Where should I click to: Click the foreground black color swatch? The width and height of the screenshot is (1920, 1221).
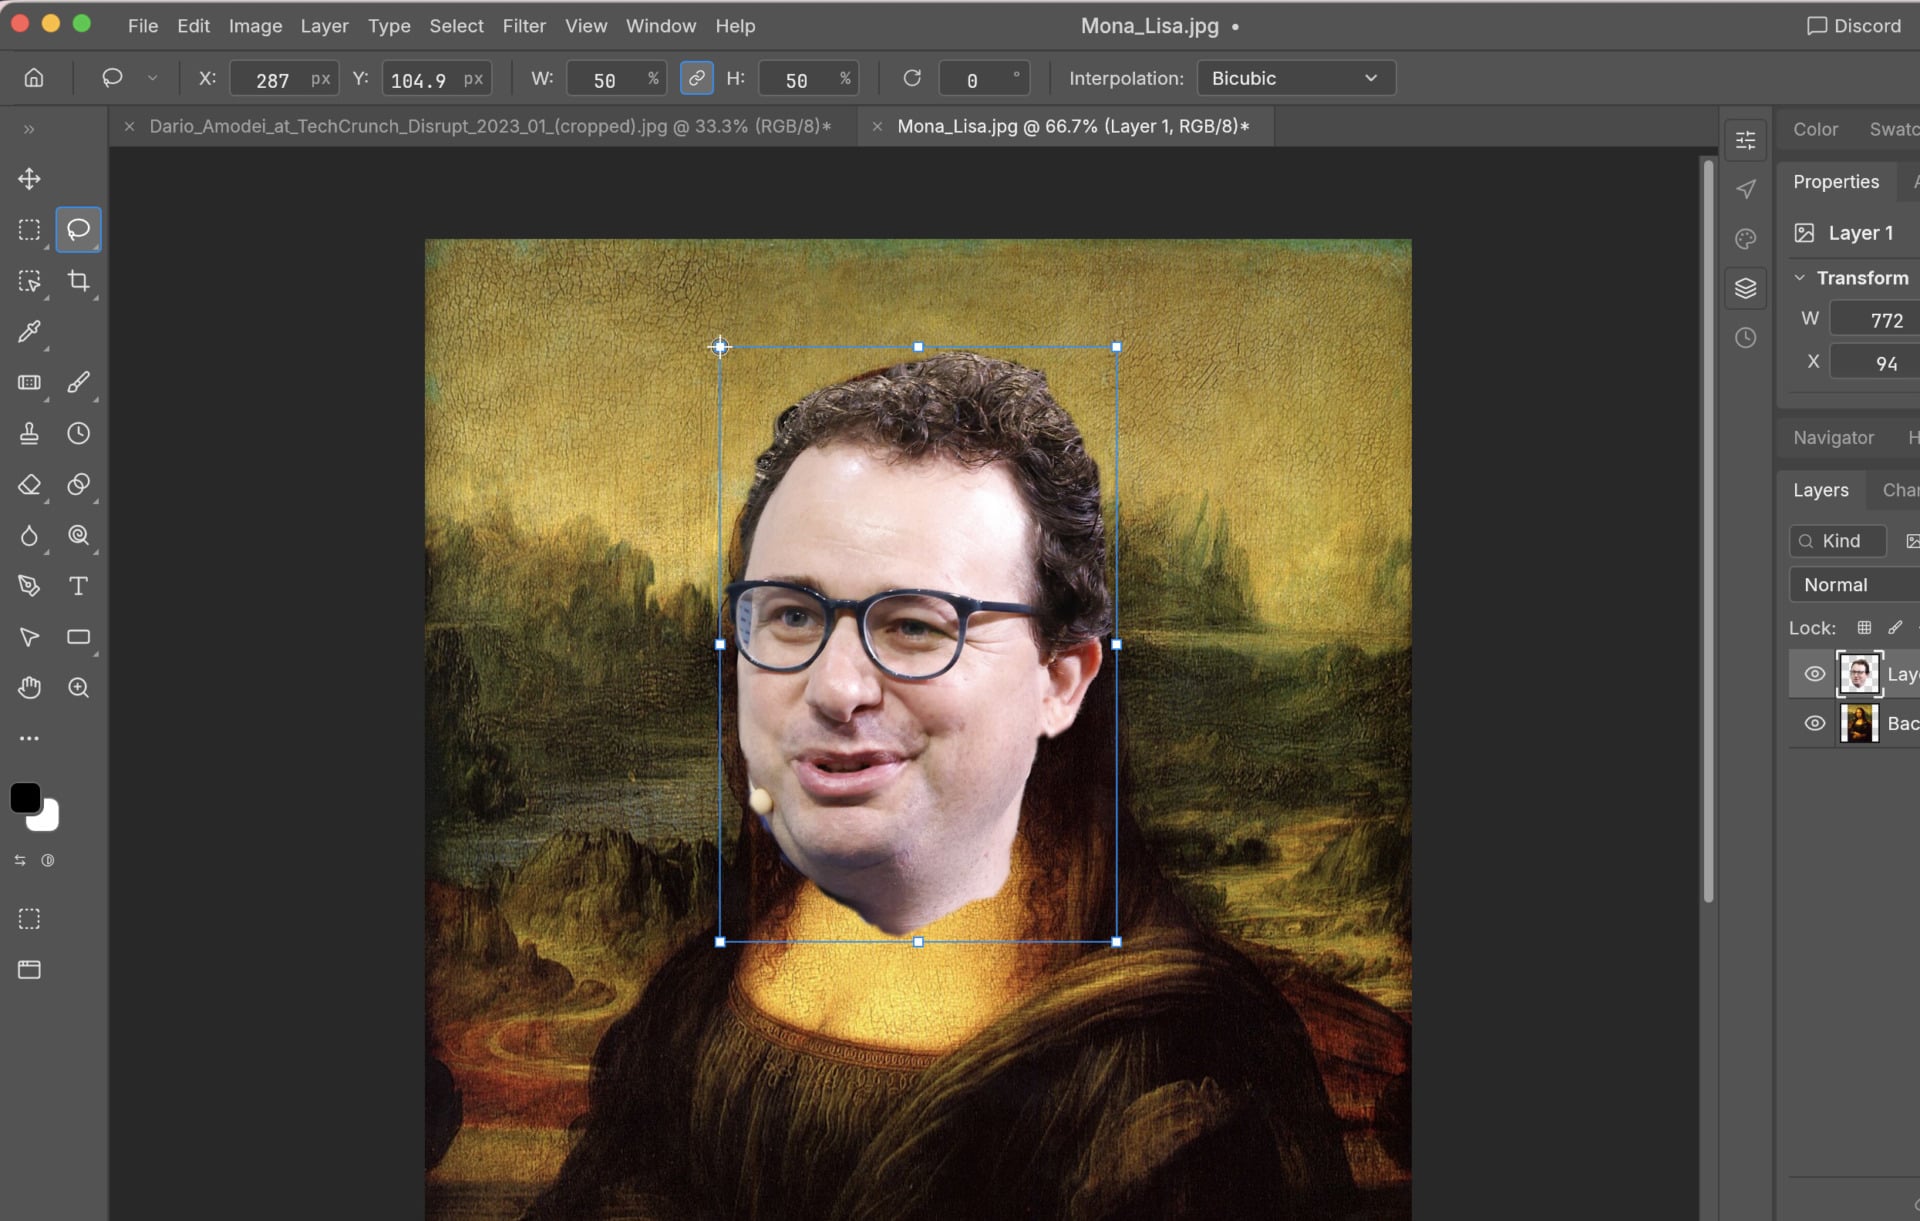(25, 798)
